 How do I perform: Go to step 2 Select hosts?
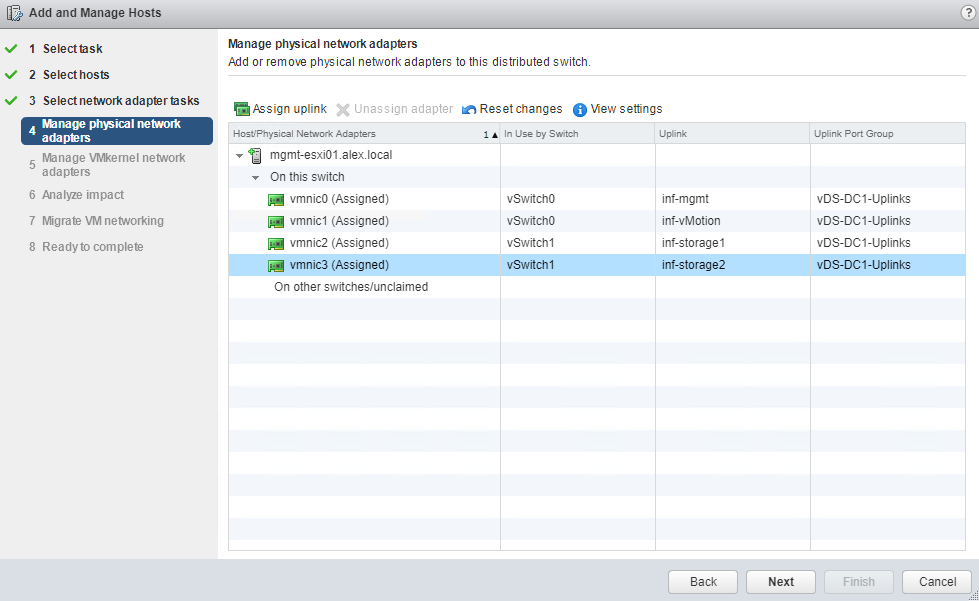[x=76, y=75]
